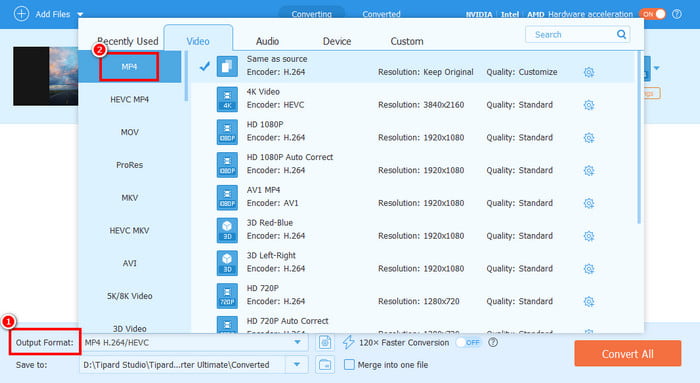The width and height of the screenshot is (700, 383).
Task: Open settings gear for 3D Red-Blue
Action: click(x=589, y=236)
